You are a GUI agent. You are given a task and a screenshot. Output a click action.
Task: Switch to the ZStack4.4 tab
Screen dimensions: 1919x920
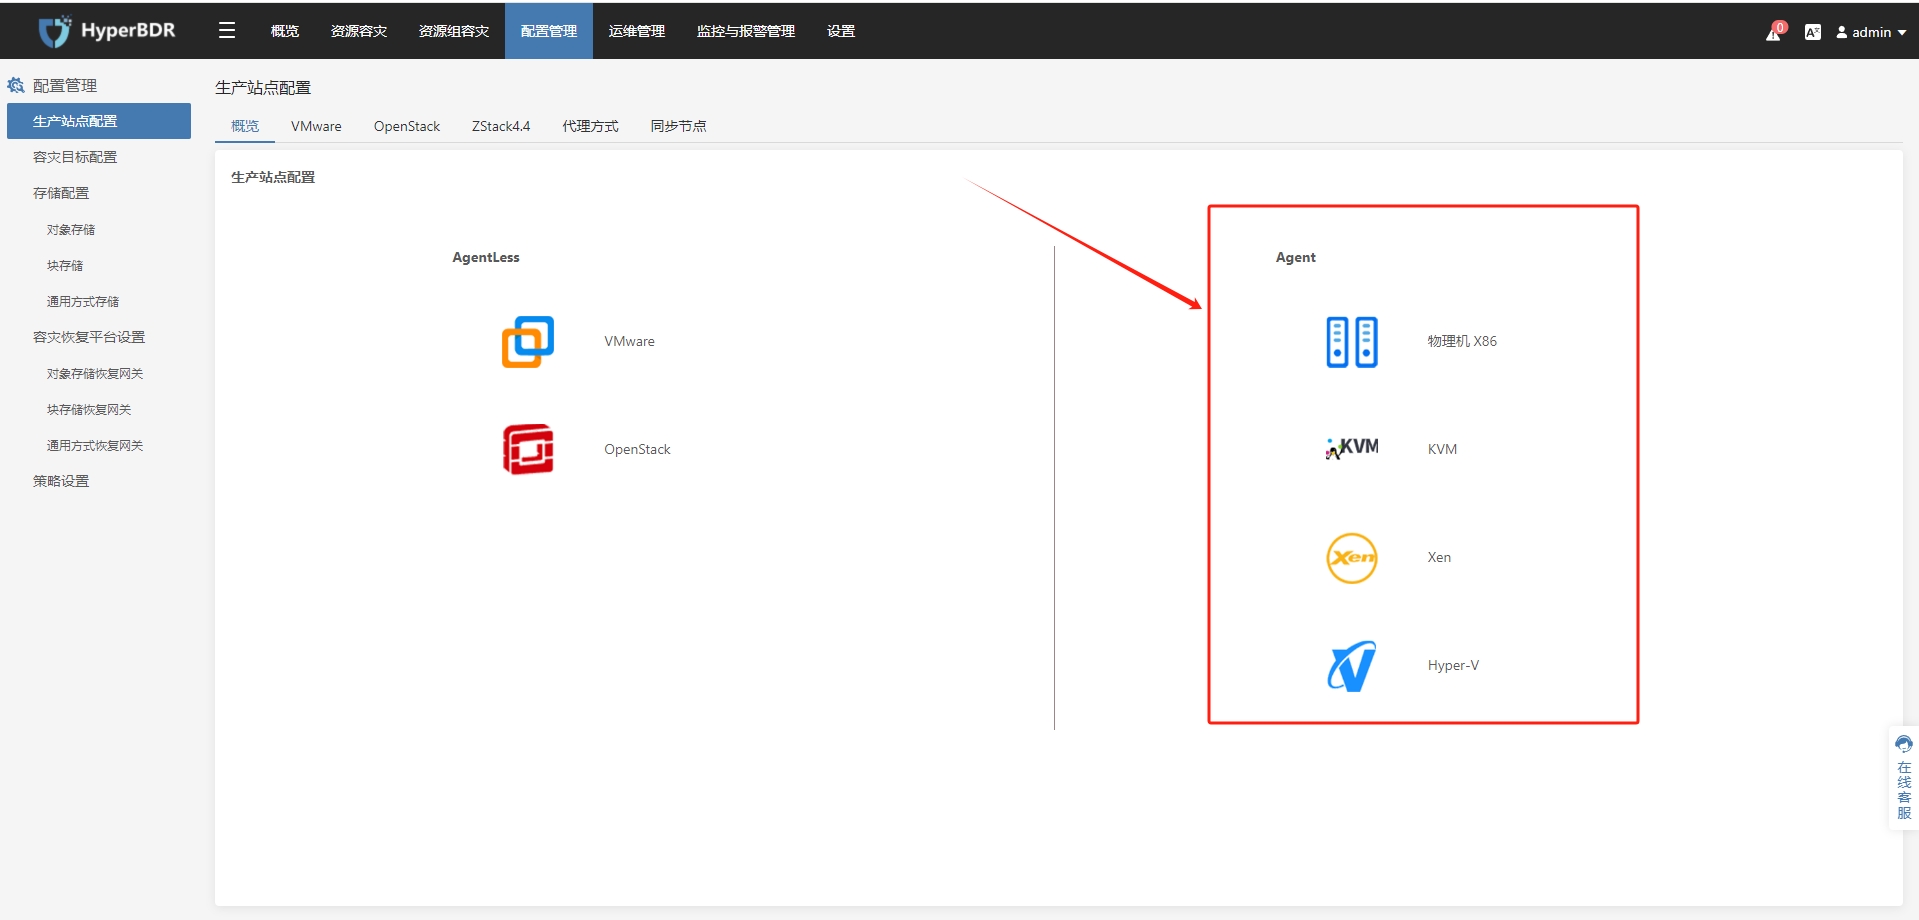501,126
